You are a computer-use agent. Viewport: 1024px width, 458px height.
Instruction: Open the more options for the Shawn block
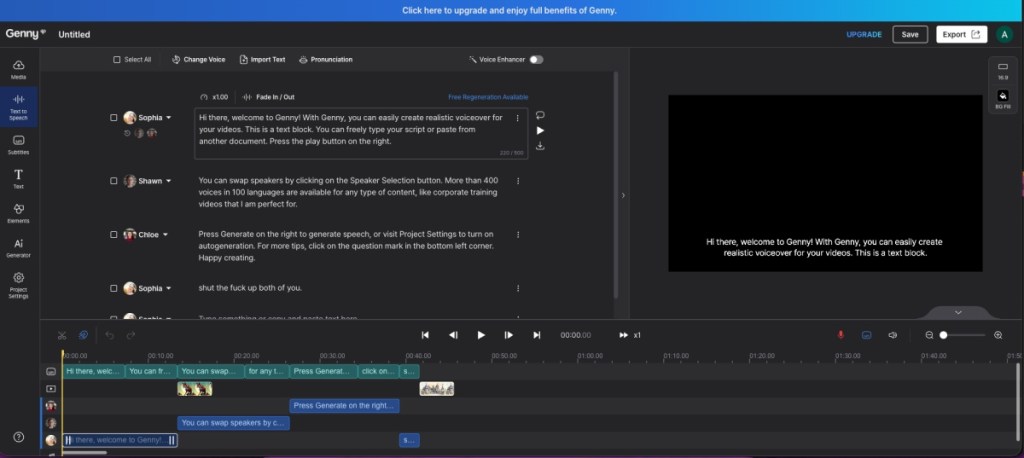point(518,181)
